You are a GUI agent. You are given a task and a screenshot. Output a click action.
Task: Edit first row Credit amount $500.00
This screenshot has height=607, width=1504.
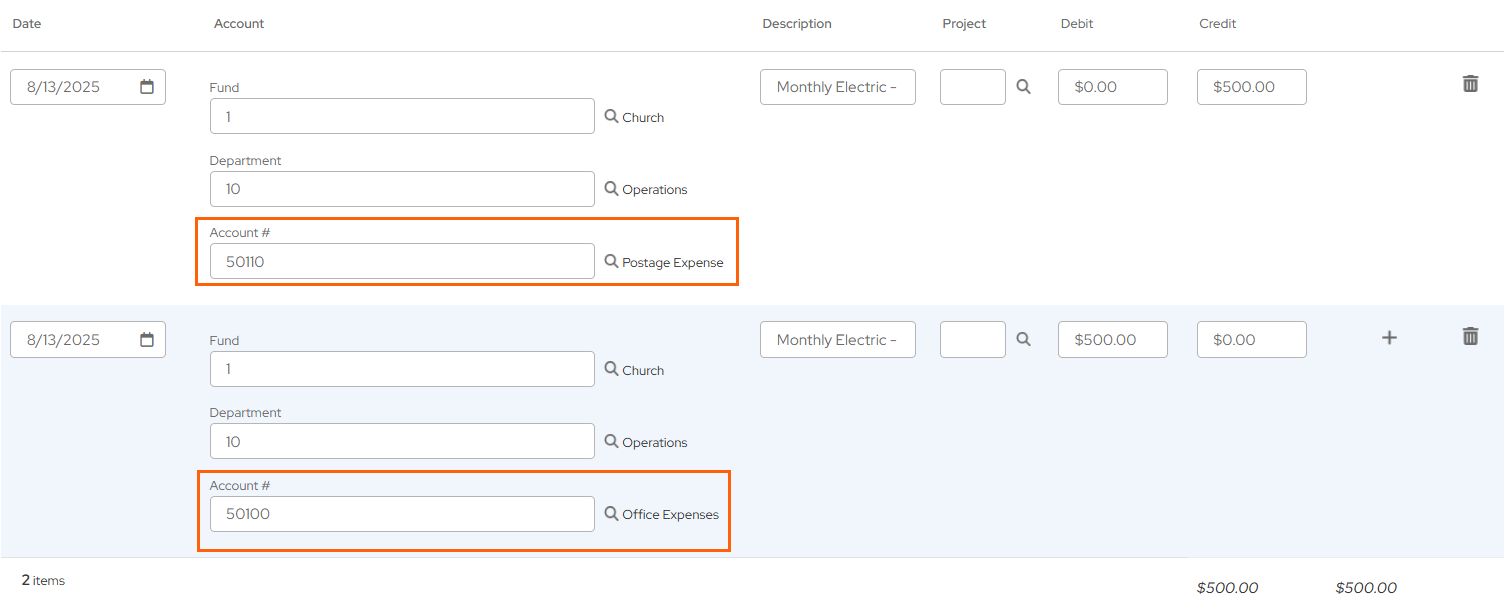point(1251,87)
